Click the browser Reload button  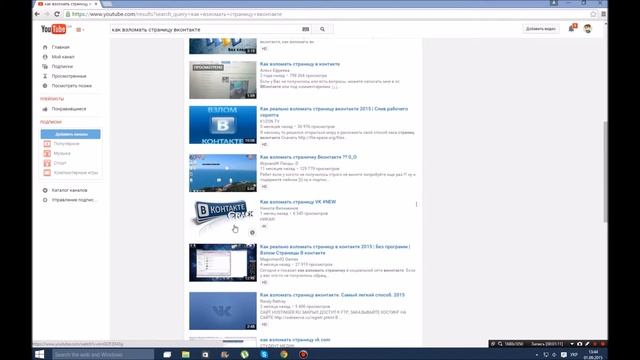coord(57,14)
